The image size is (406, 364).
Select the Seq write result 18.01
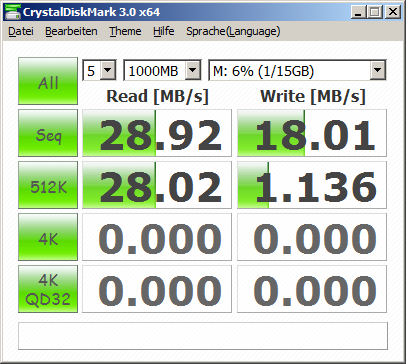312,133
